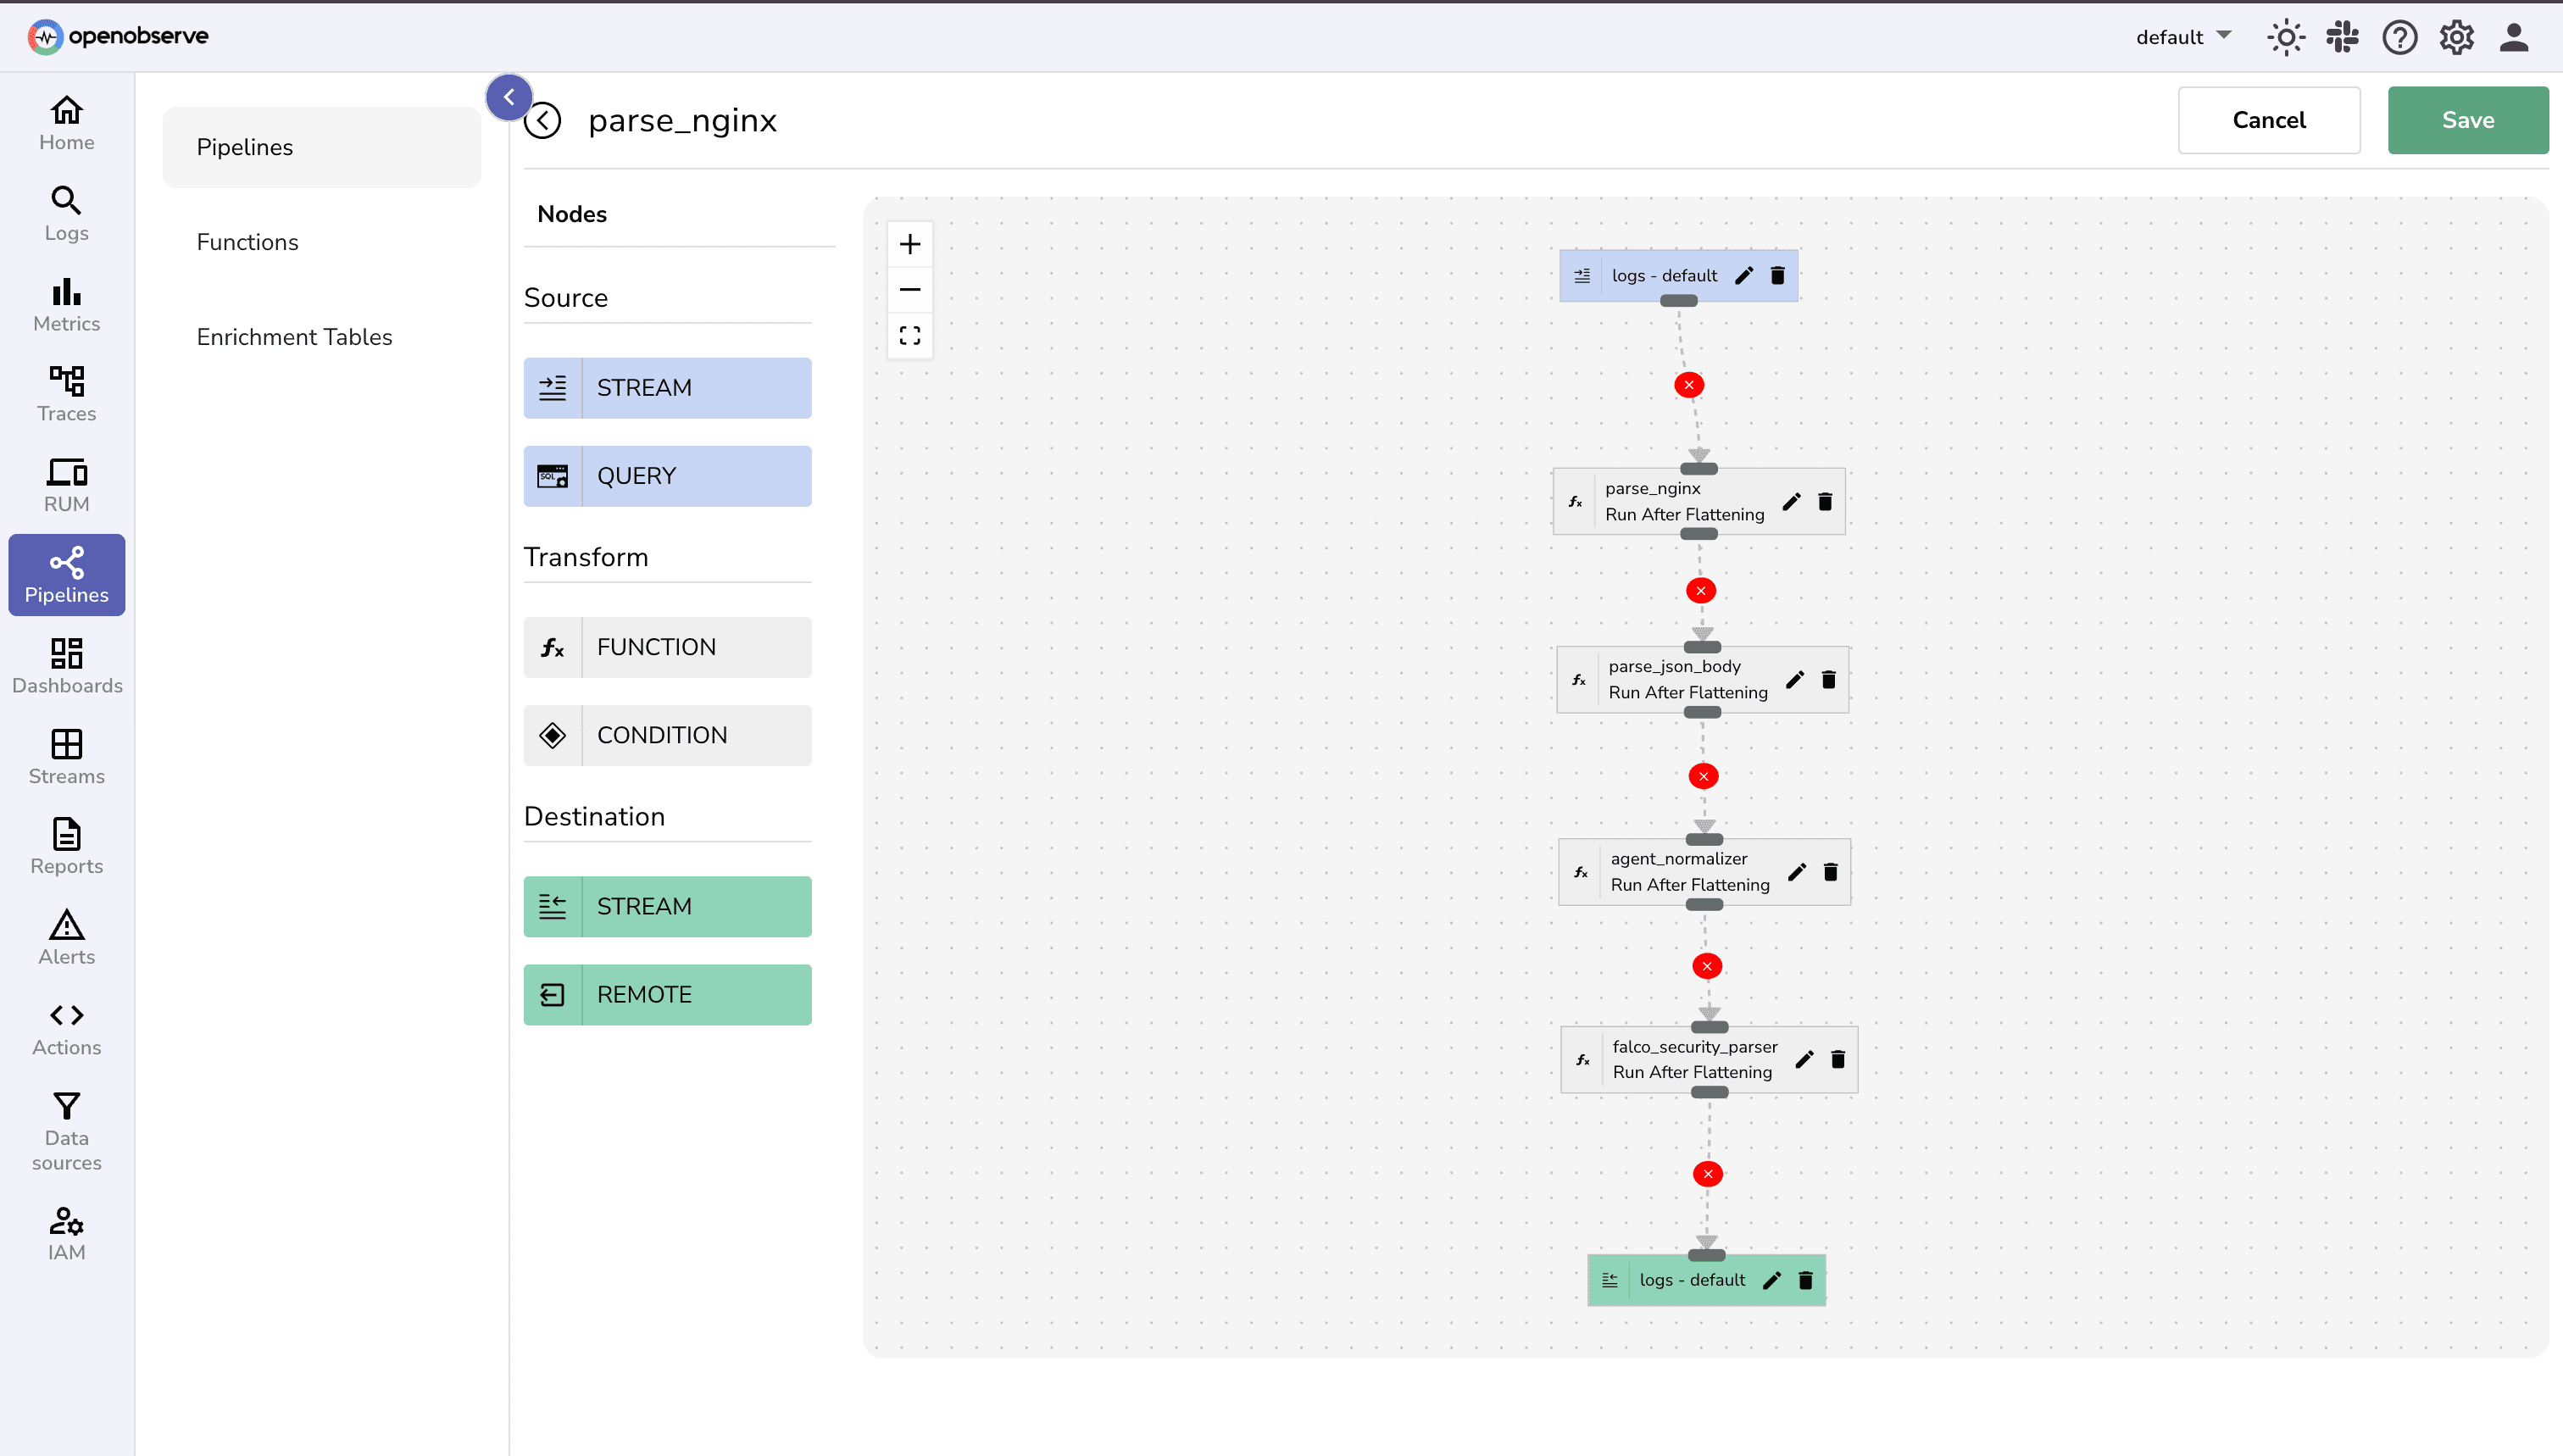The width and height of the screenshot is (2563, 1456).
Task: Open the help icon in the top bar
Action: 2399,37
